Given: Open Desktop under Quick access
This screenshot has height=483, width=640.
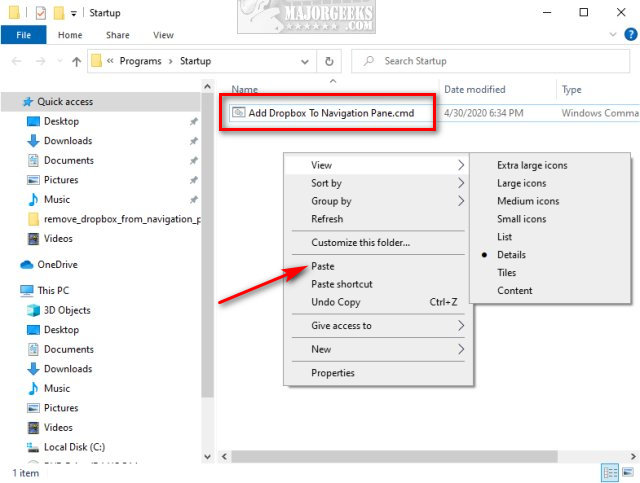Looking at the screenshot, I should (61, 121).
